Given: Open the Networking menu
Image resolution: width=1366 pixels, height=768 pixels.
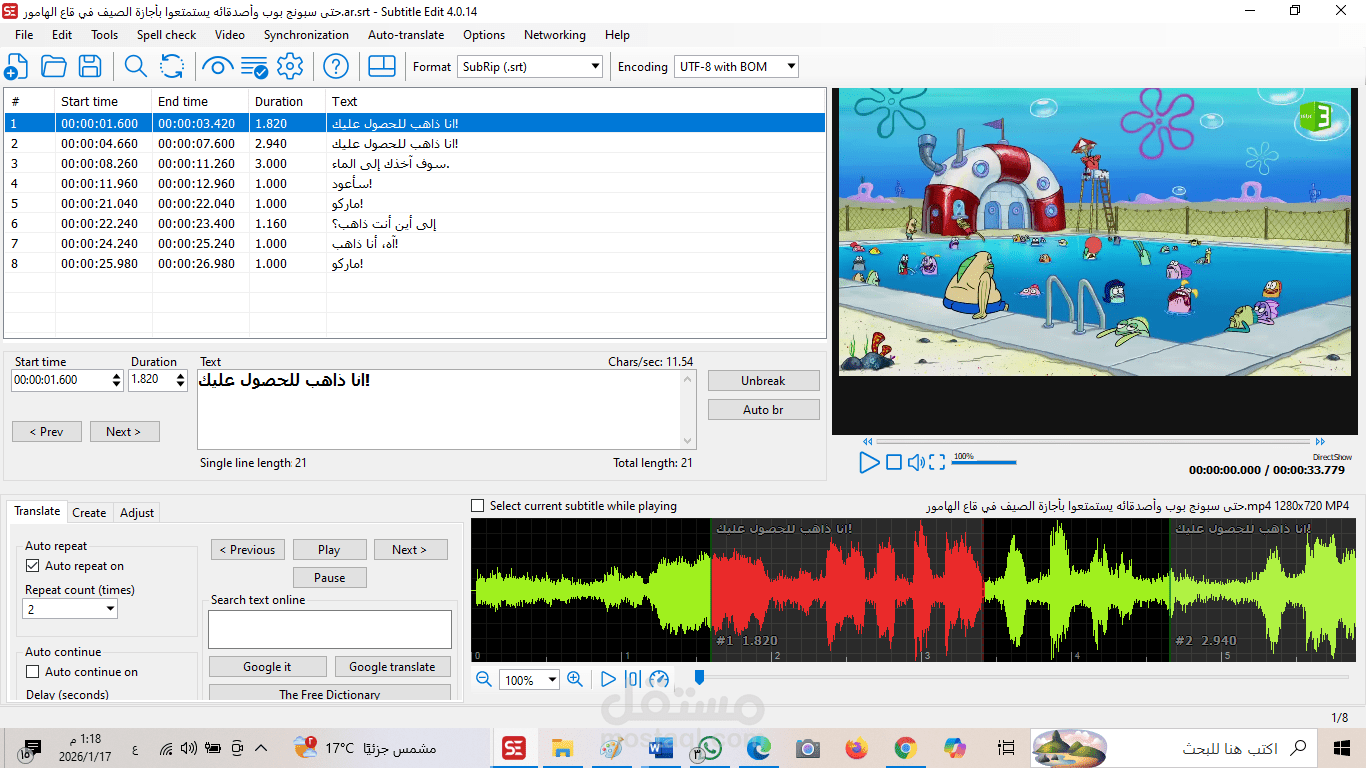Looking at the screenshot, I should [x=555, y=34].
